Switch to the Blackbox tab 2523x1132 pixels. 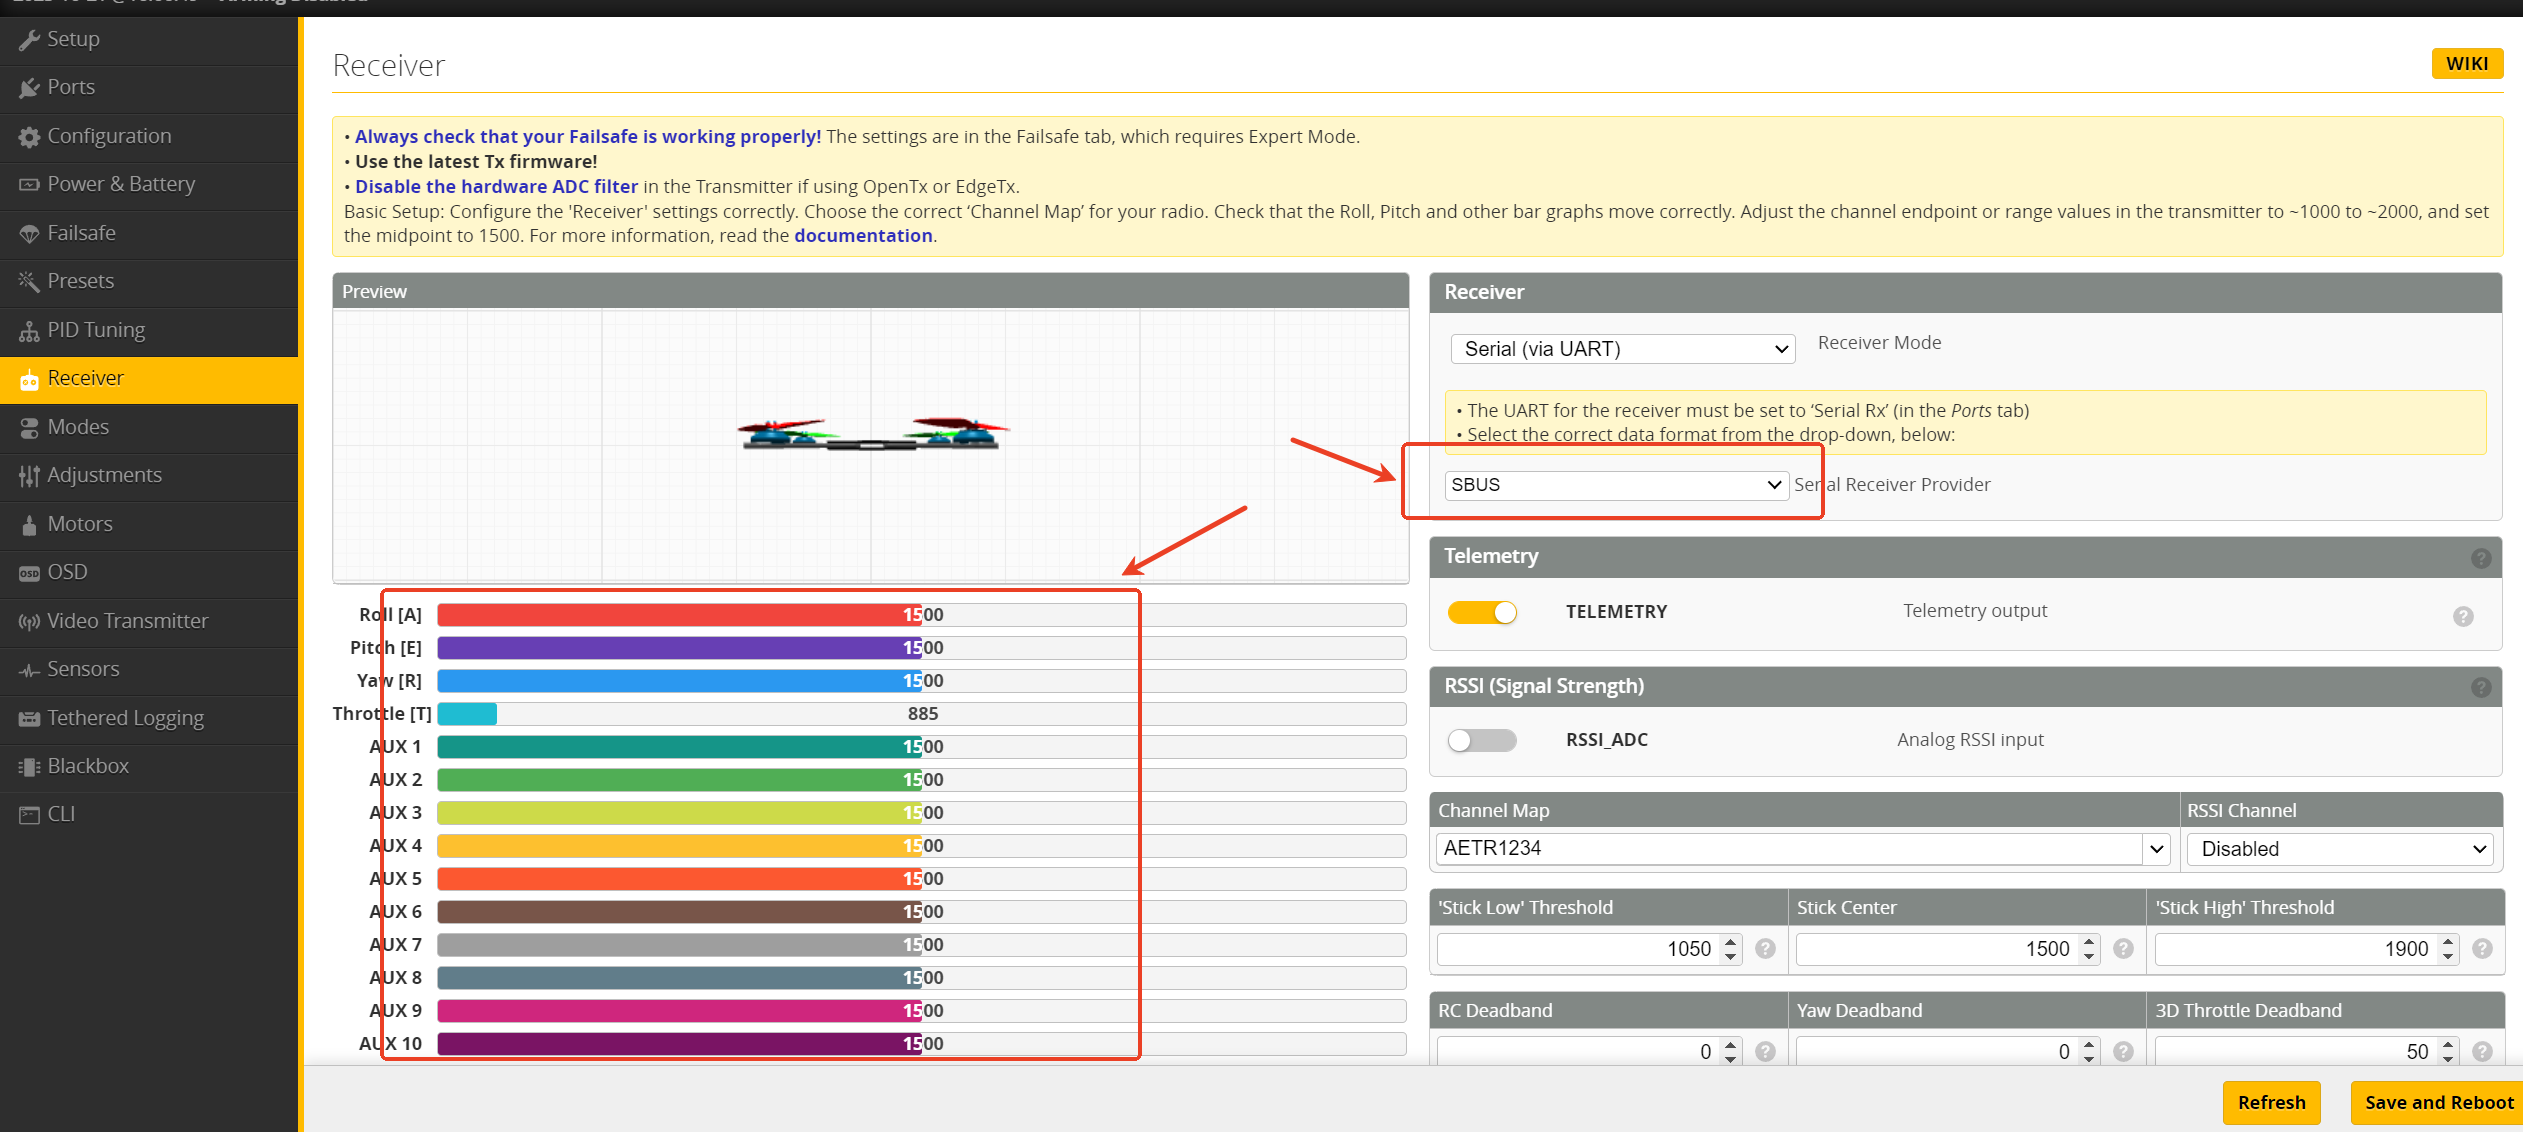[x=88, y=766]
